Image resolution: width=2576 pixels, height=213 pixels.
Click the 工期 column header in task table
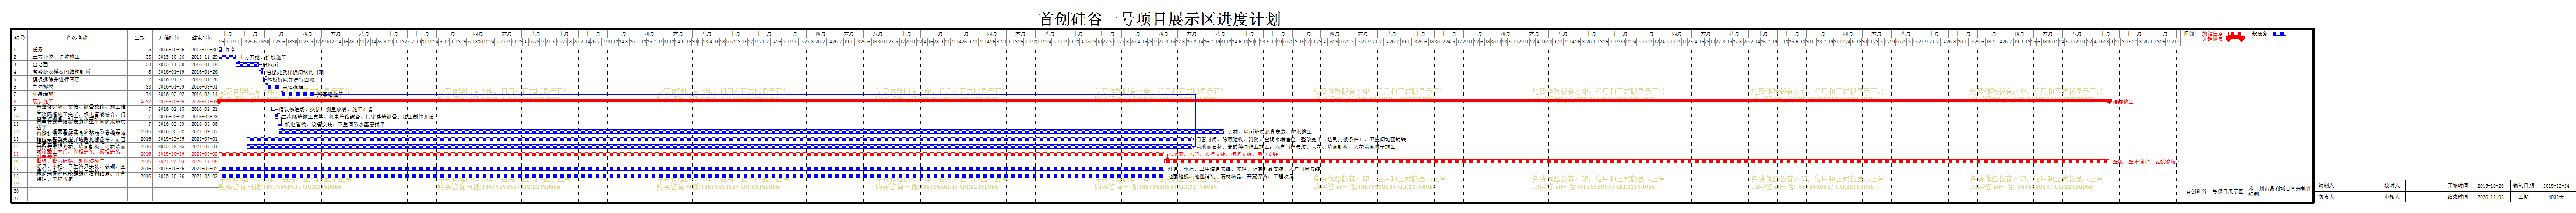[141, 38]
